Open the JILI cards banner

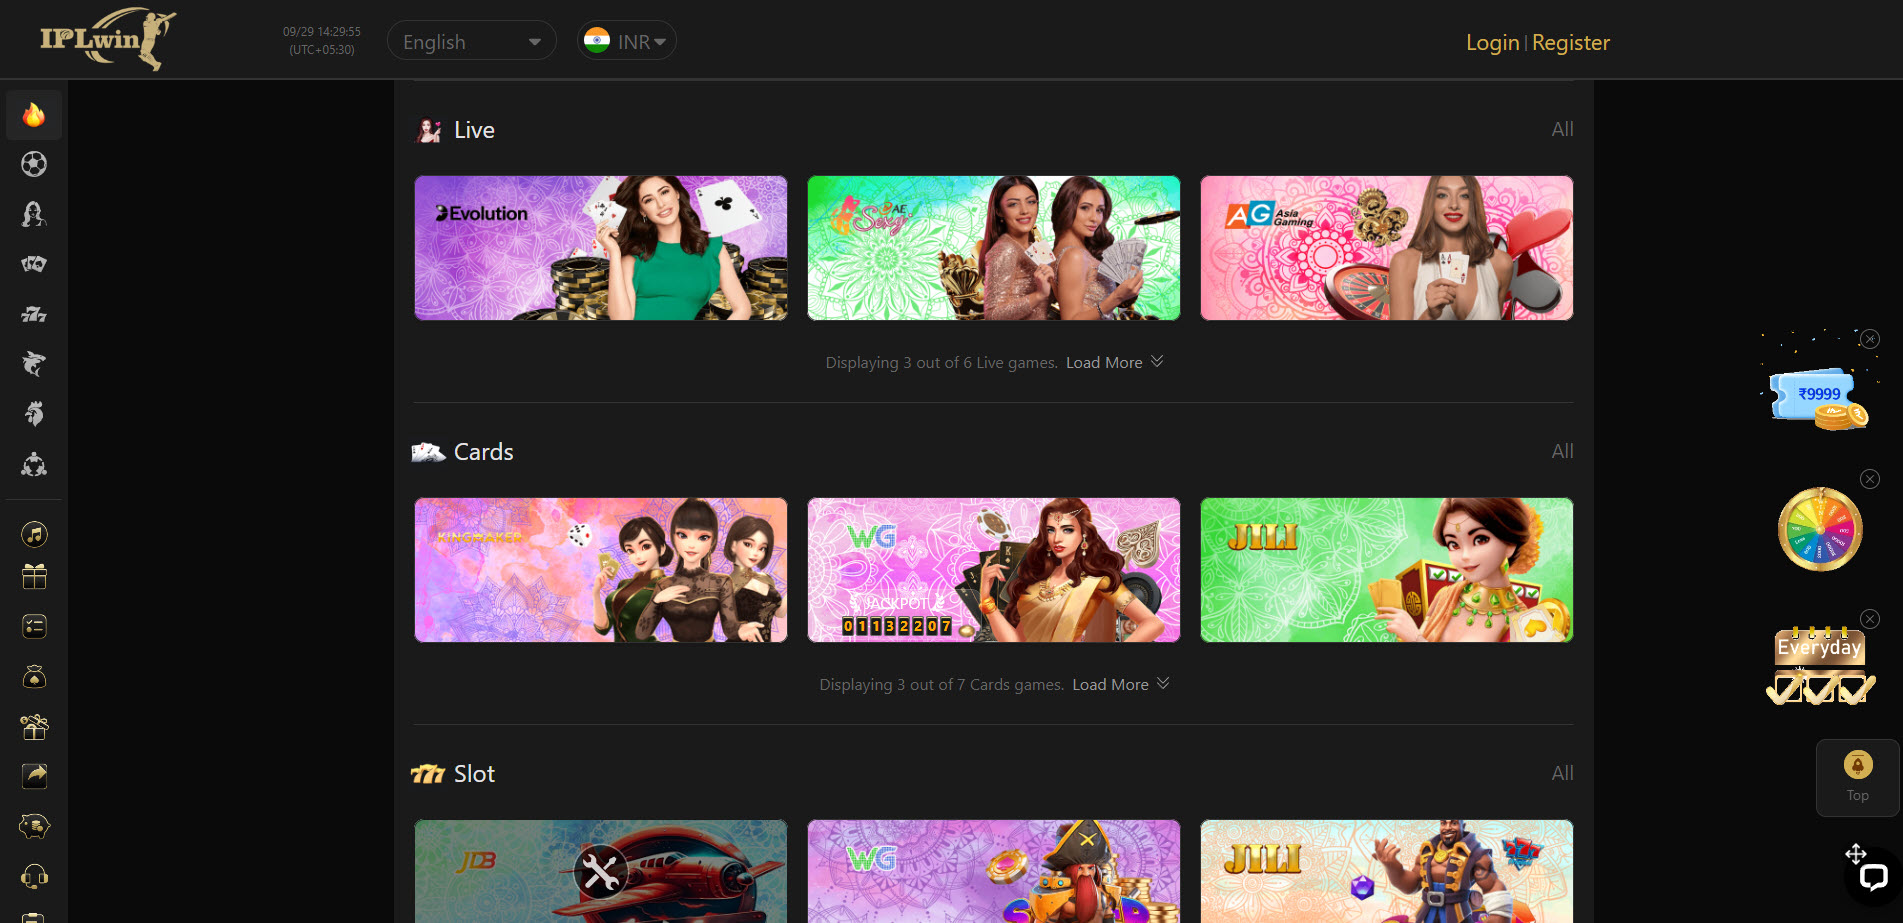tap(1387, 570)
